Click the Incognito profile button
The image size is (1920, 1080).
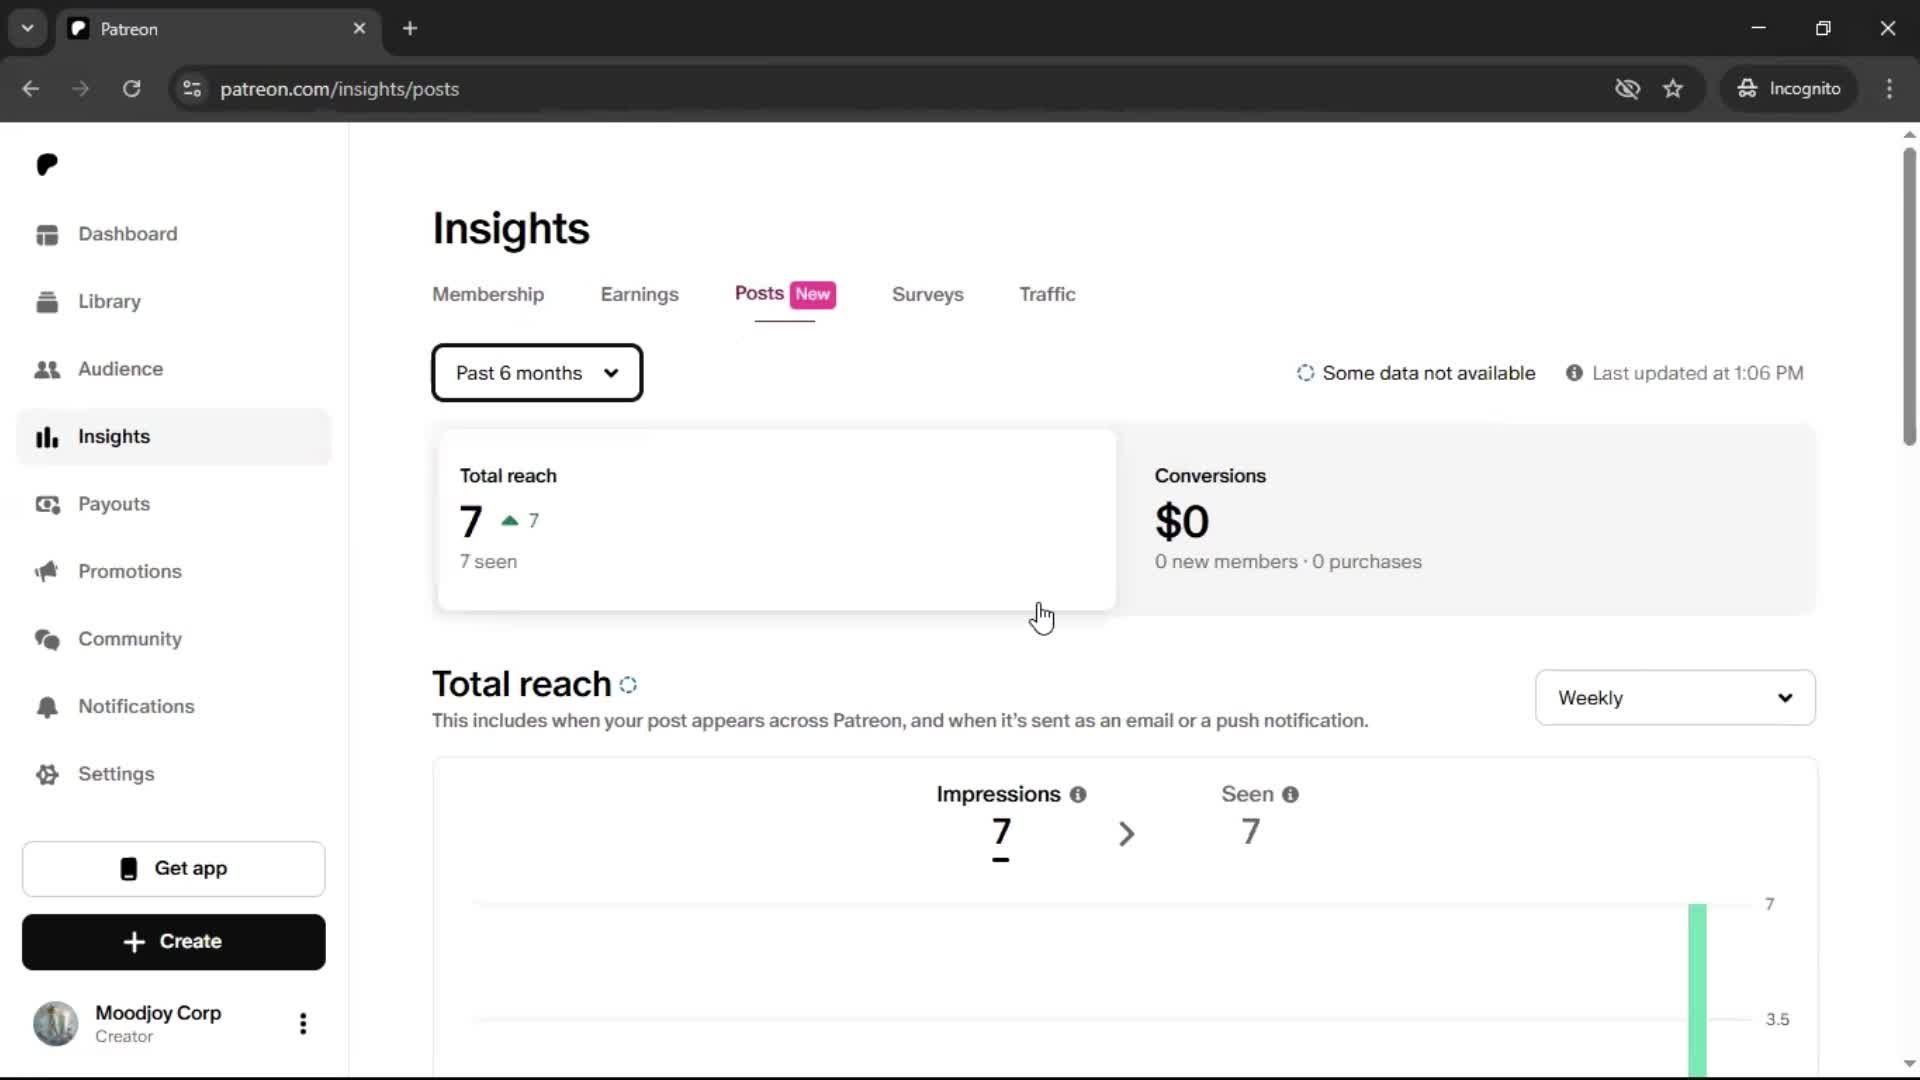[1789, 89]
